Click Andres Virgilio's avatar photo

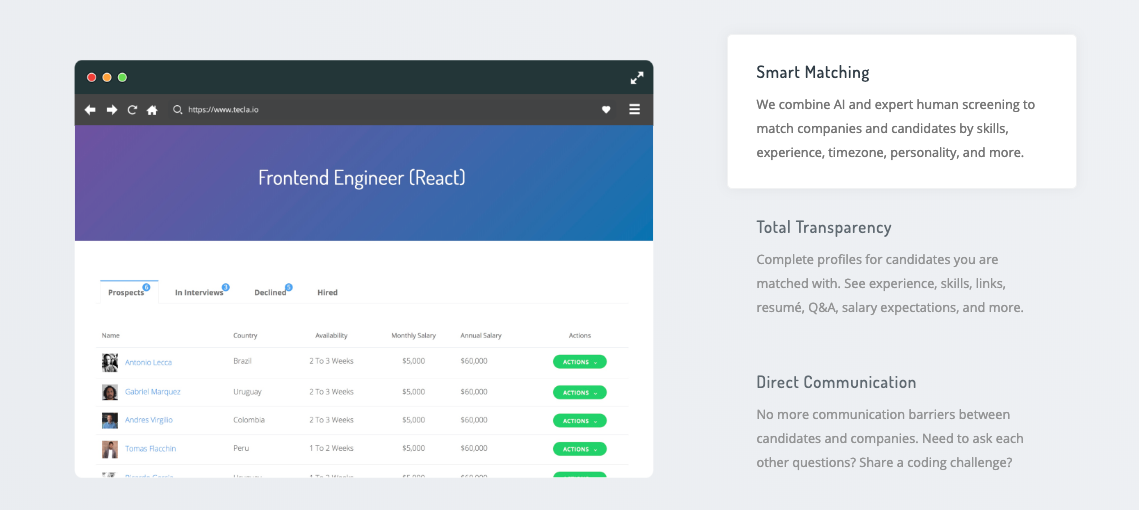tap(110, 421)
